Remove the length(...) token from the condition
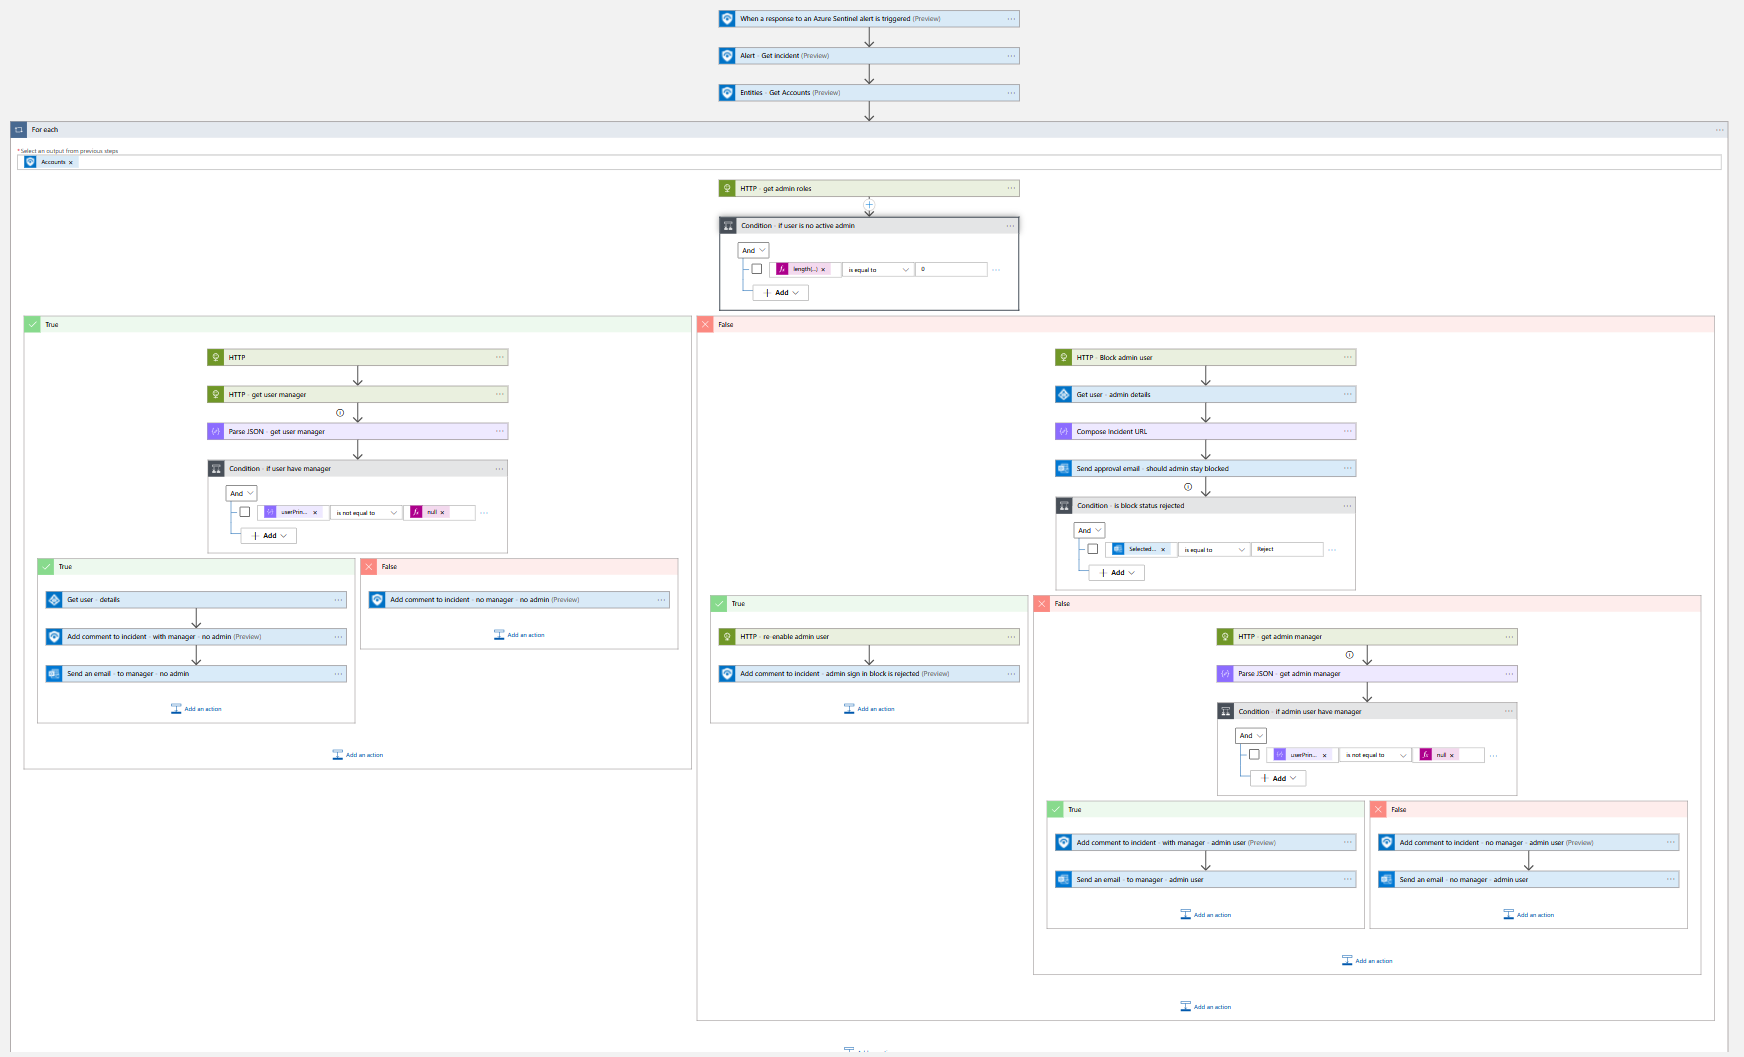The width and height of the screenshot is (1744, 1057). [824, 269]
